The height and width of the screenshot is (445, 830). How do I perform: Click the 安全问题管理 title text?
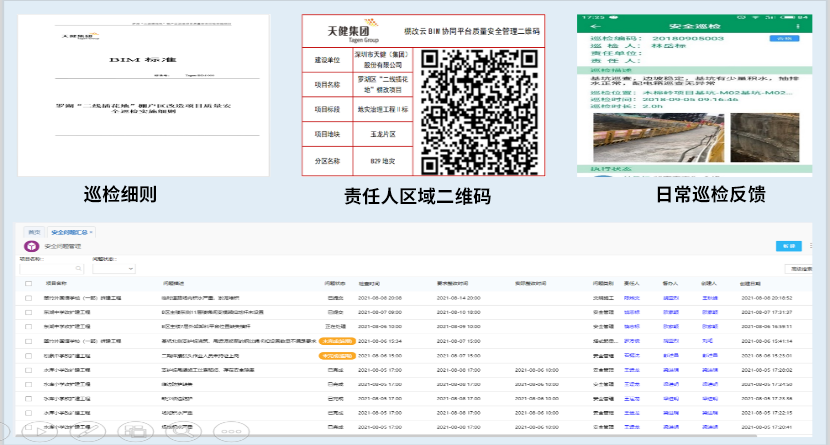[x=62, y=247]
